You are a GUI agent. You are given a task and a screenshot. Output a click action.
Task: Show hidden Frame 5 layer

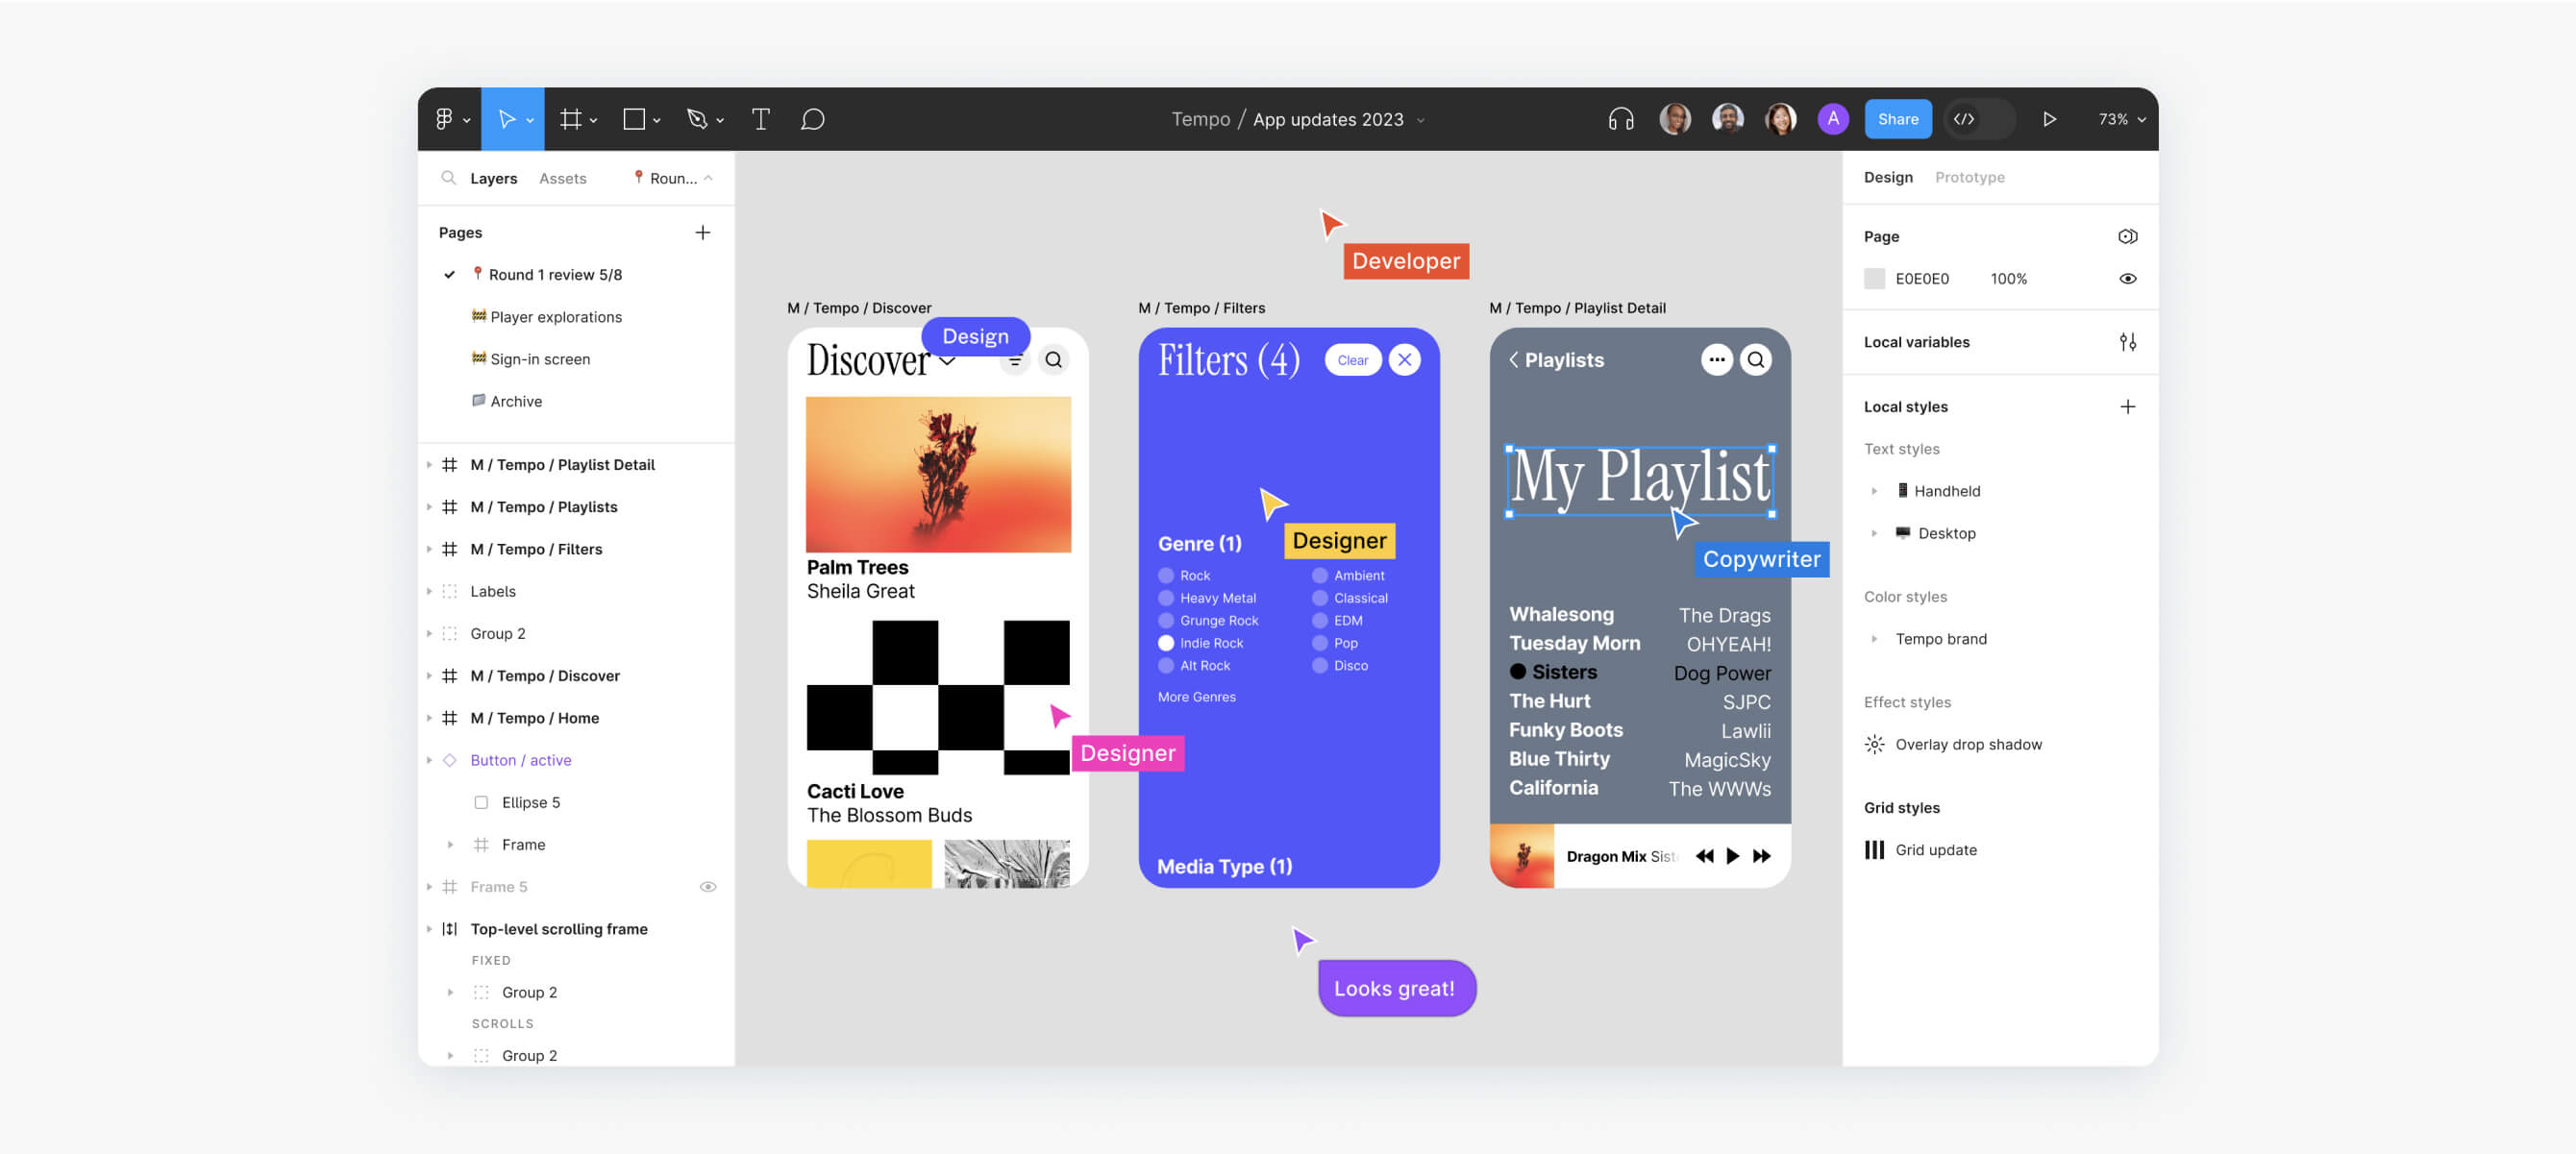(x=708, y=887)
